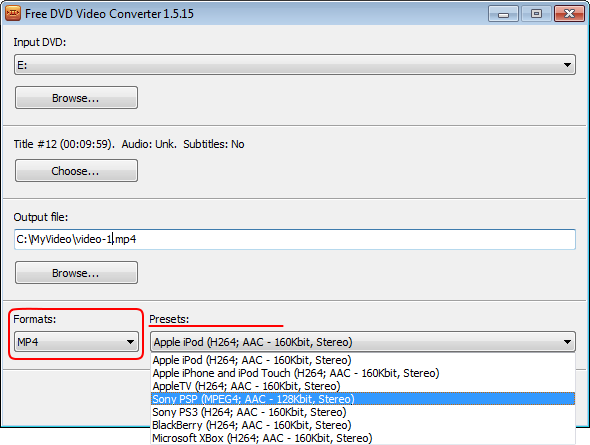Select AppleTV preset
The height and width of the screenshot is (445, 590).
363,386
